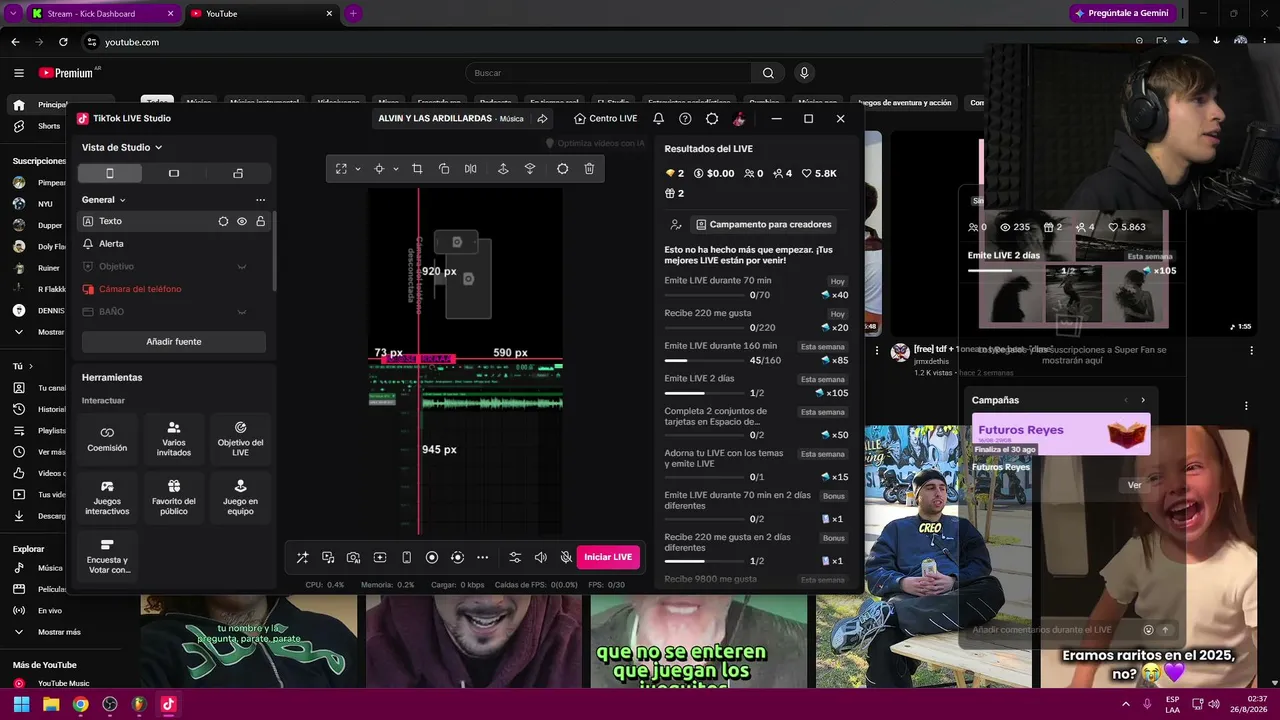This screenshot has width=1280, height=720.
Task: Click the progress bar for Emite LIVE 2 días
Action: click(704, 393)
